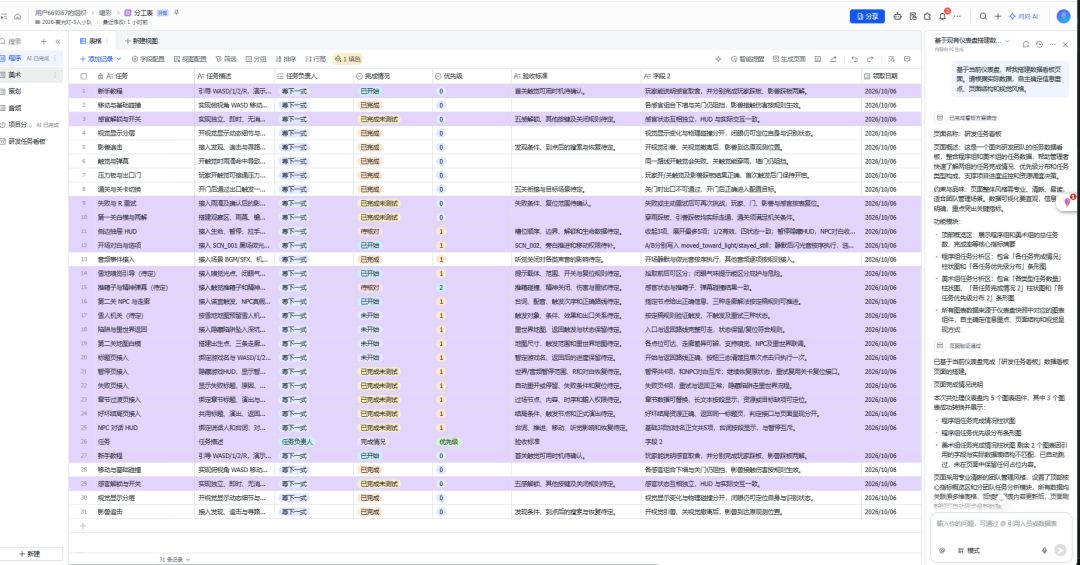Collapse the left sidebar with double-chevron icon

coord(58,41)
